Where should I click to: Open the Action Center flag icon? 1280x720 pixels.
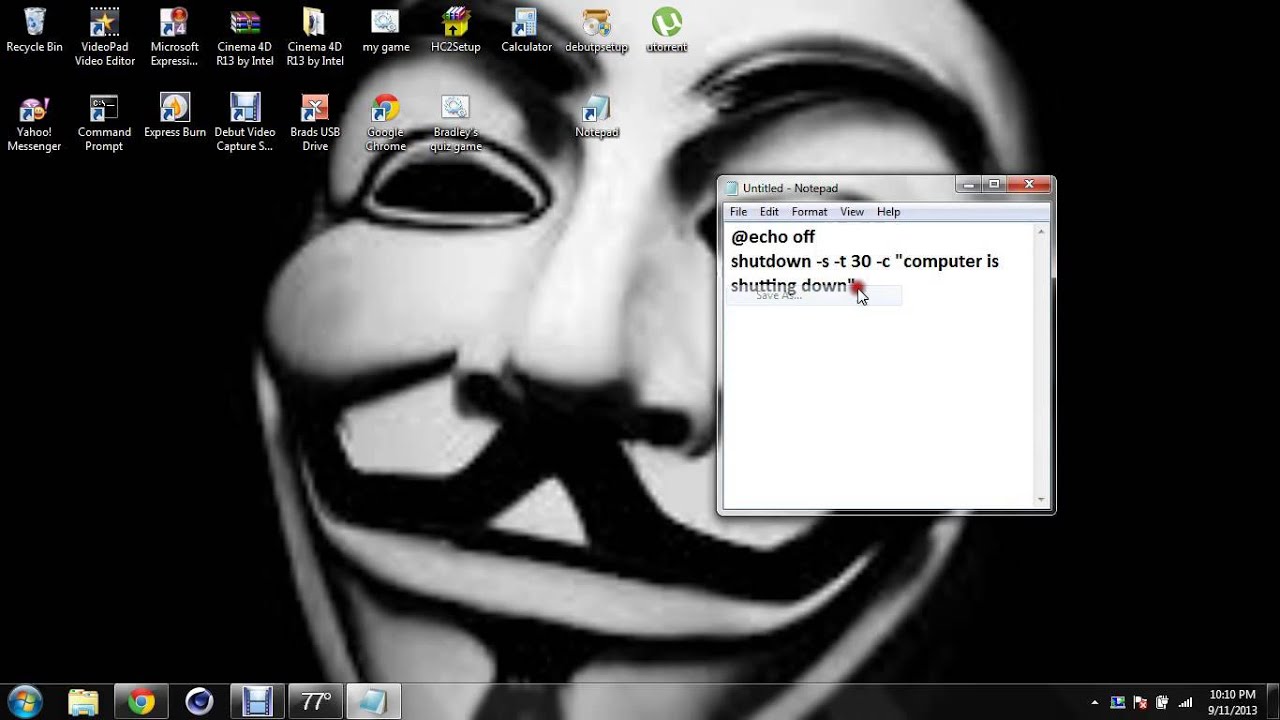tap(1140, 703)
